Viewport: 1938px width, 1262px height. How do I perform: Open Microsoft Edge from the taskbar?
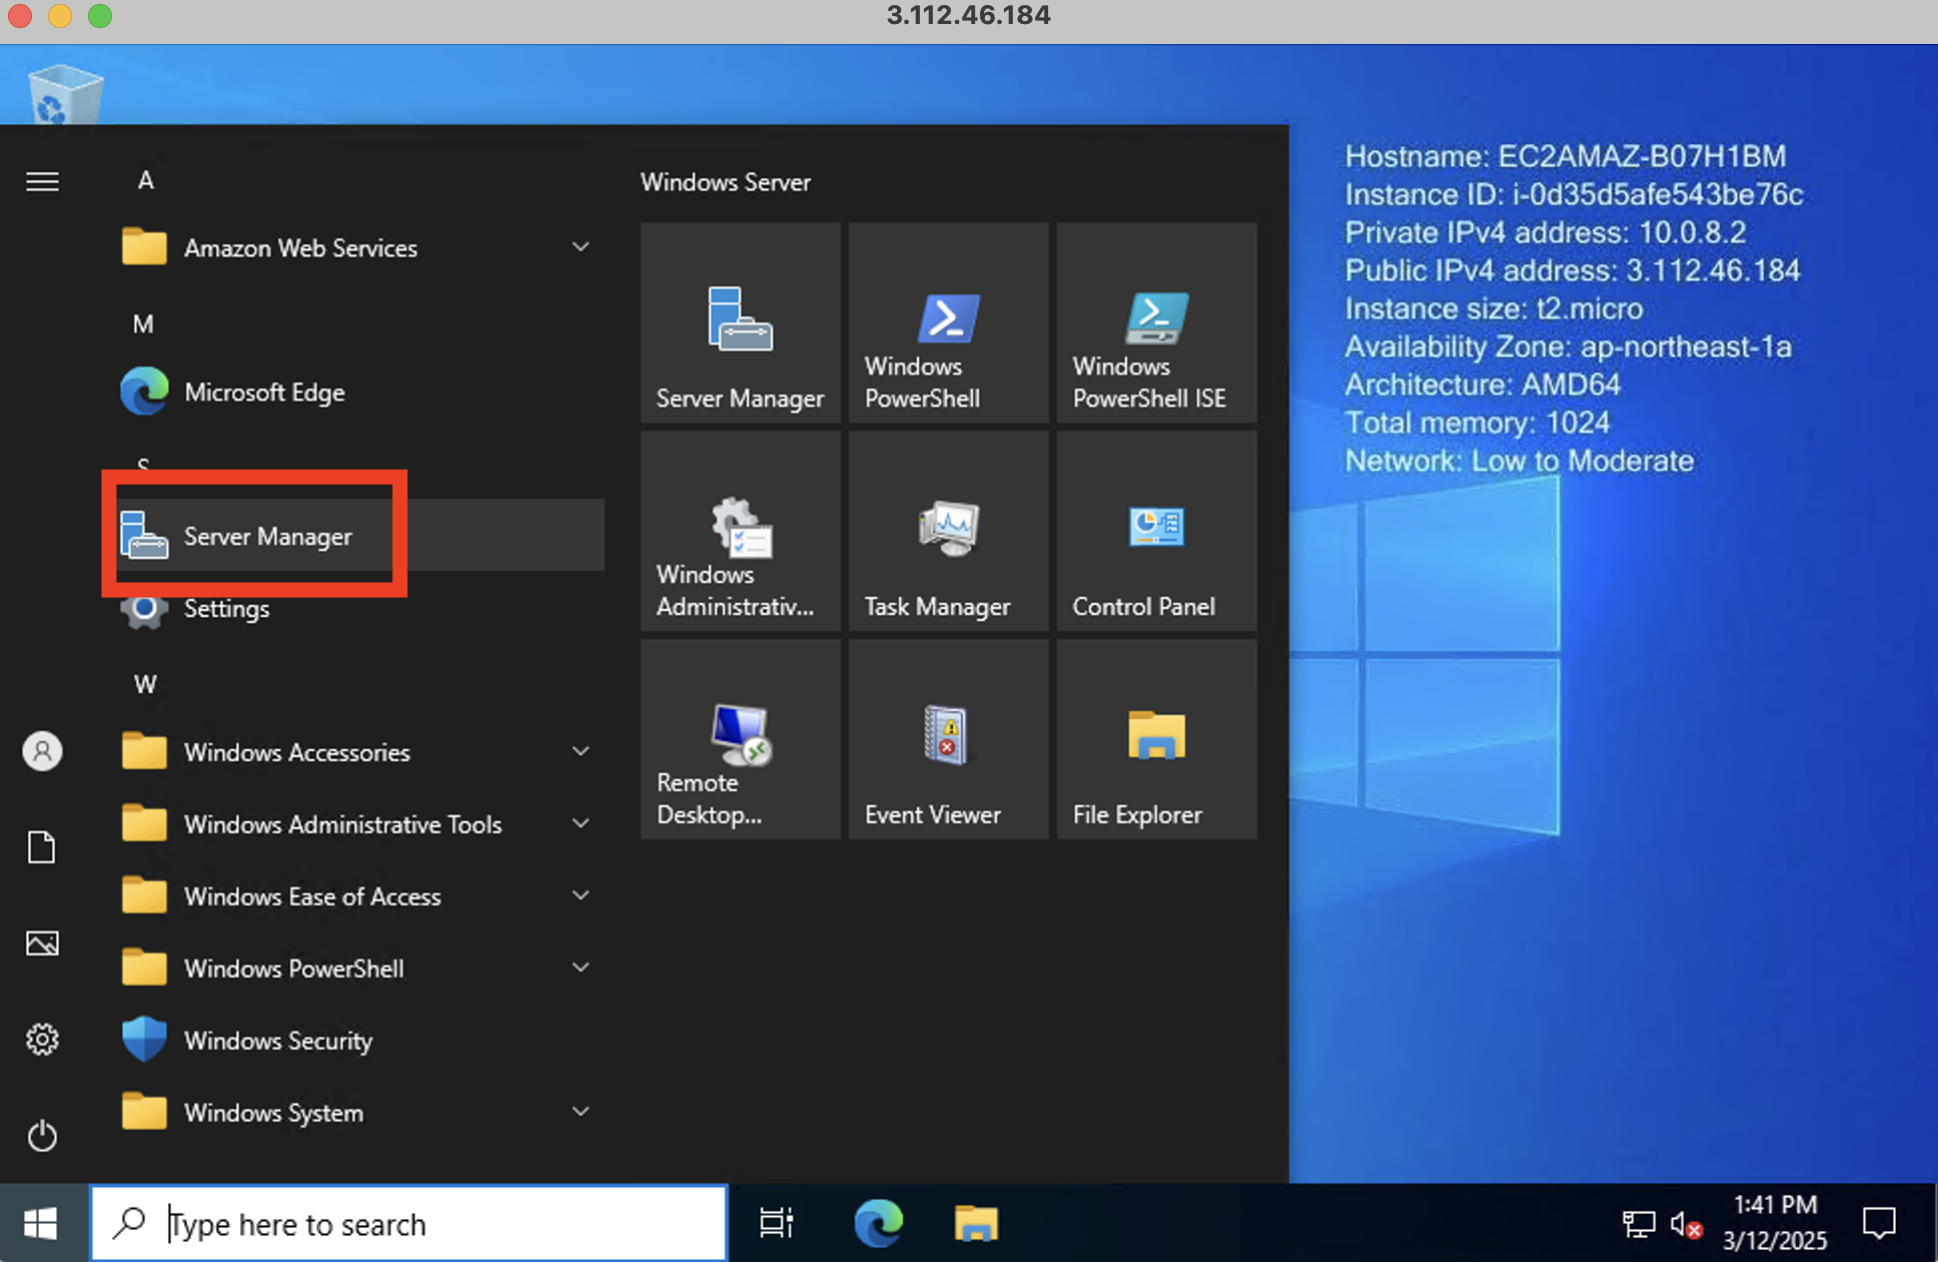[878, 1223]
